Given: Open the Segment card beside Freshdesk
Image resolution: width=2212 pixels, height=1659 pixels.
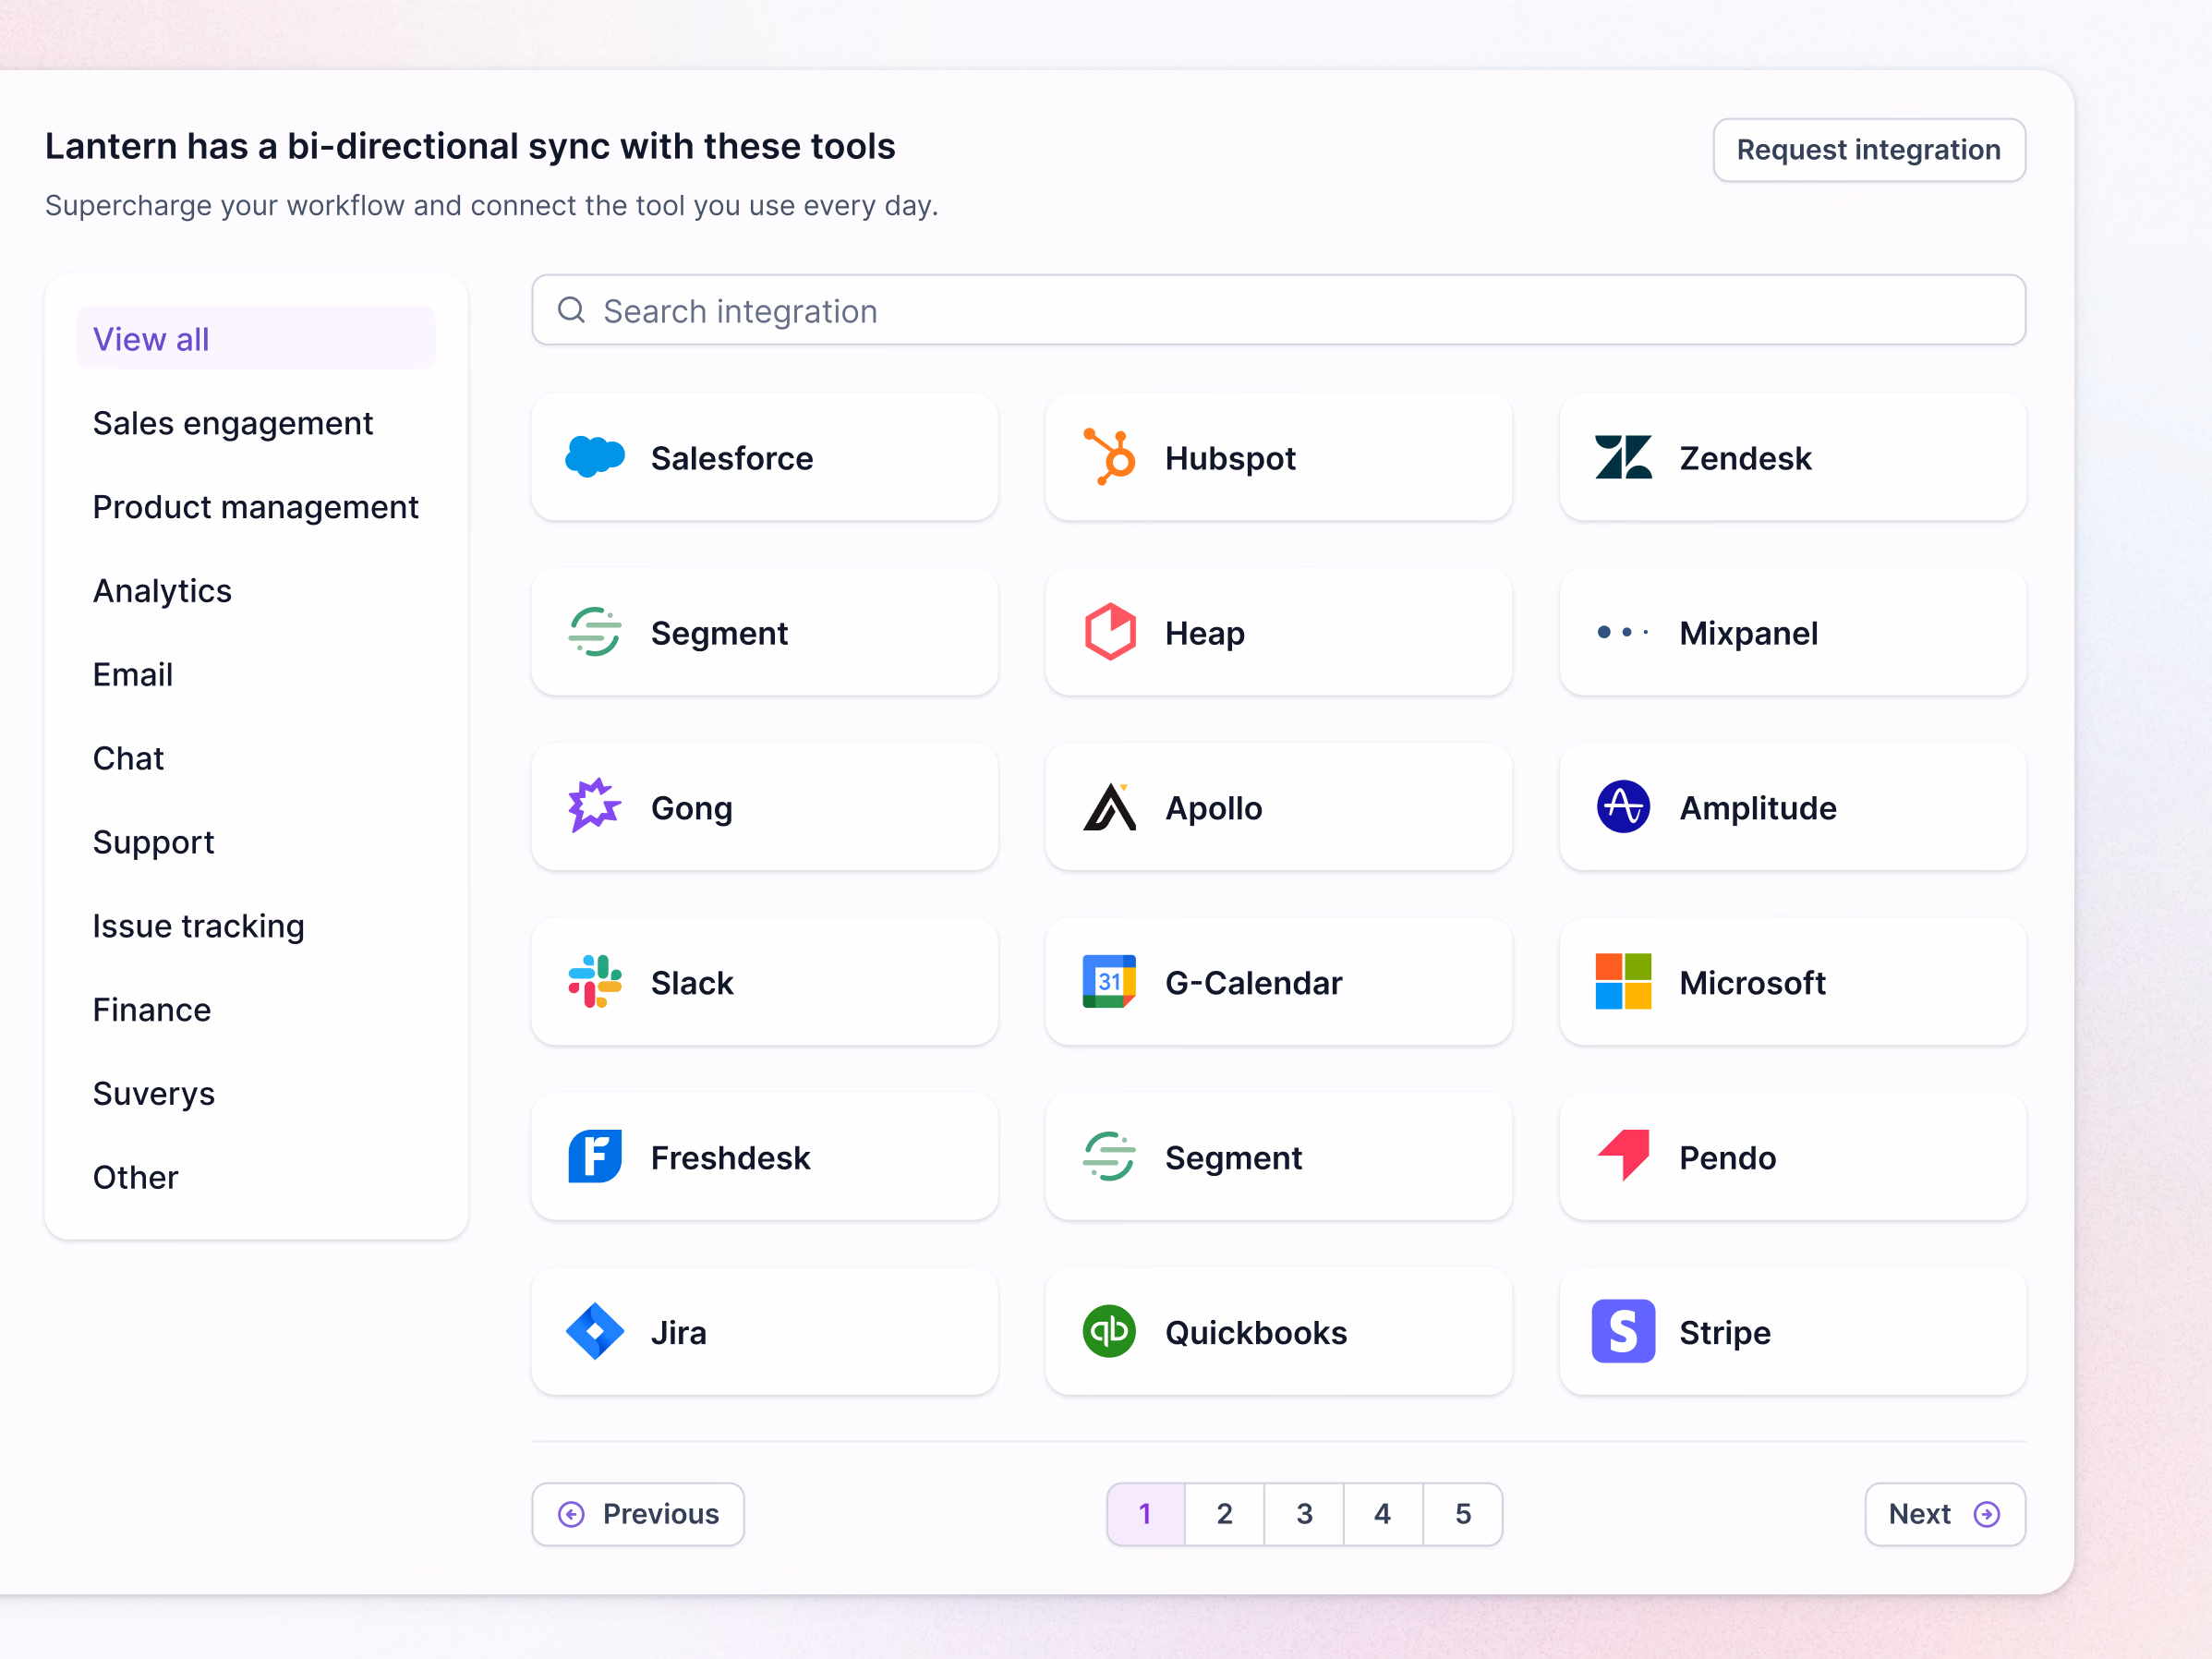Looking at the screenshot, I should pos(1278,1157).
